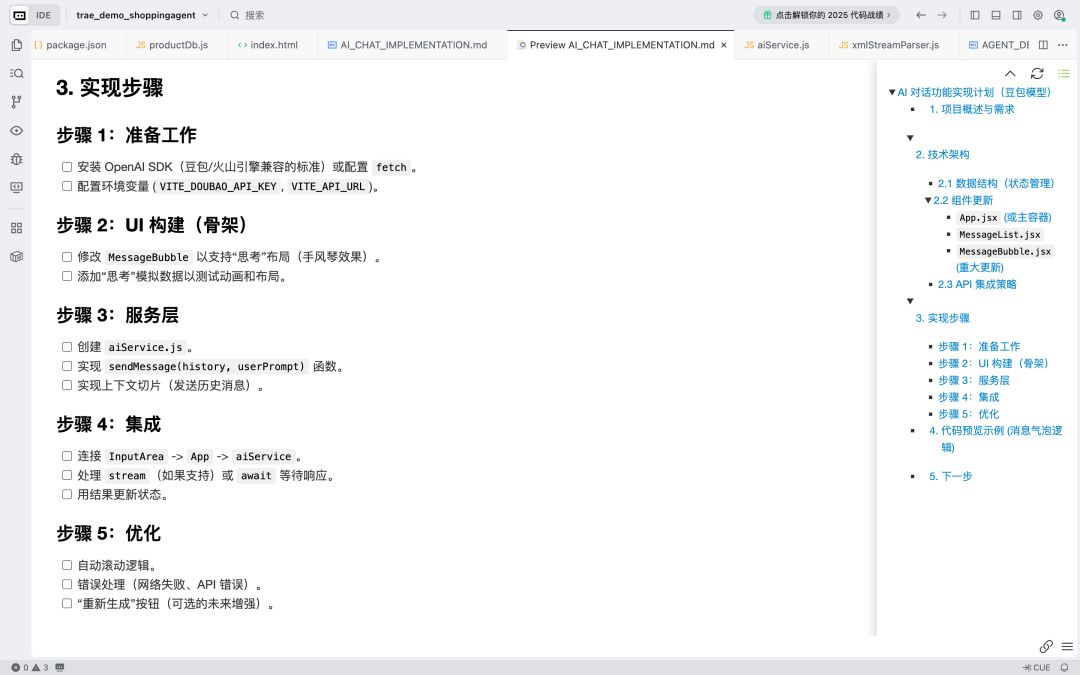Collapse the triangle above 2. 技术架构
Viewport: 1080px width, 675px height.
coord(910,138)
